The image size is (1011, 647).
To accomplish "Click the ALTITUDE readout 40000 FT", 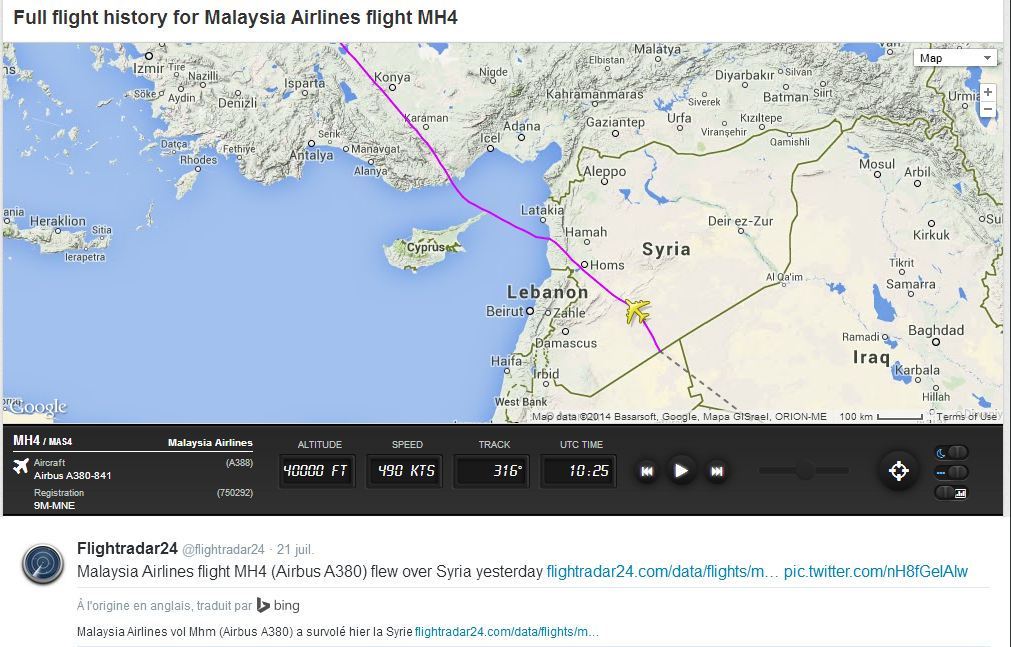I will (316, 471).
